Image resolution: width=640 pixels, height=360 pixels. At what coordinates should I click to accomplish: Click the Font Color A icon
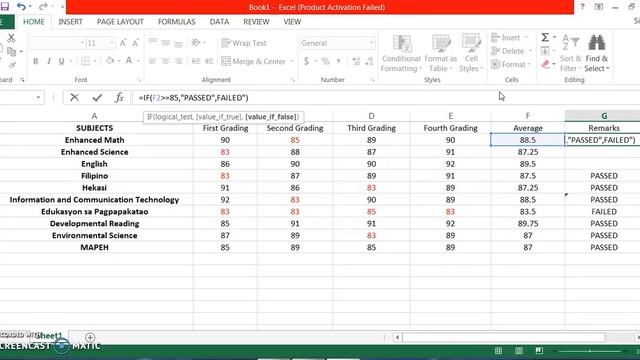(129, 61)
